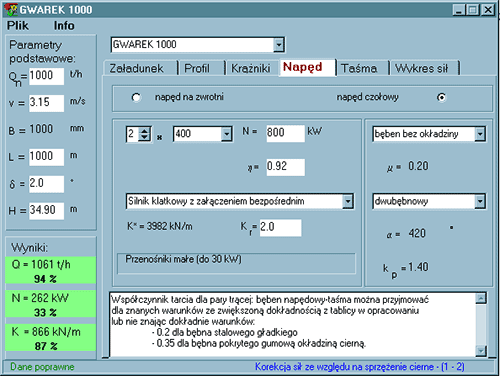Click the N = 262 kW result box

coord(51,304)
